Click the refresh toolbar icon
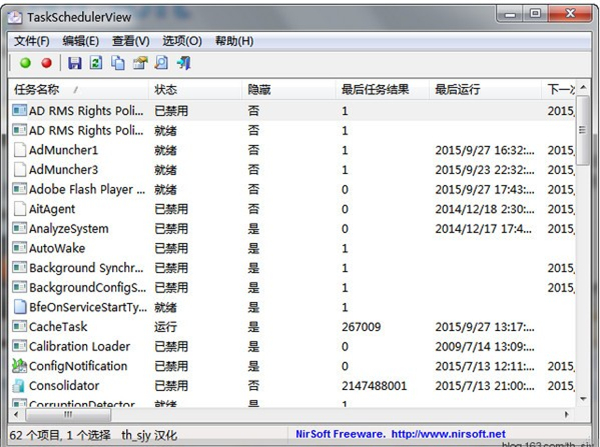 (x=96, y=63)
